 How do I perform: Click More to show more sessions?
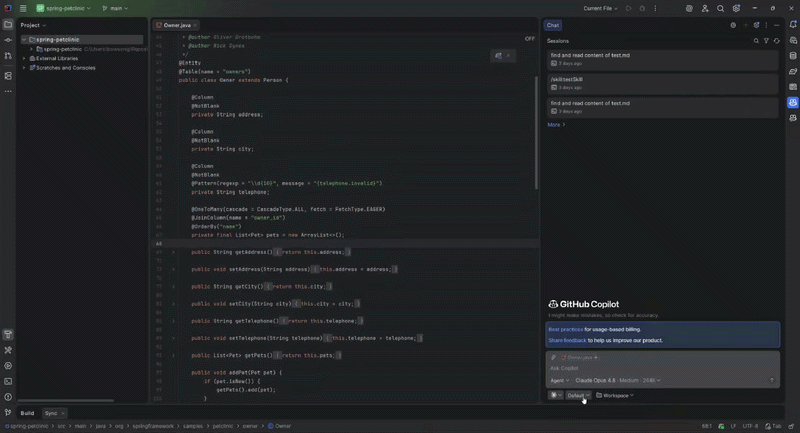[556, 124]
